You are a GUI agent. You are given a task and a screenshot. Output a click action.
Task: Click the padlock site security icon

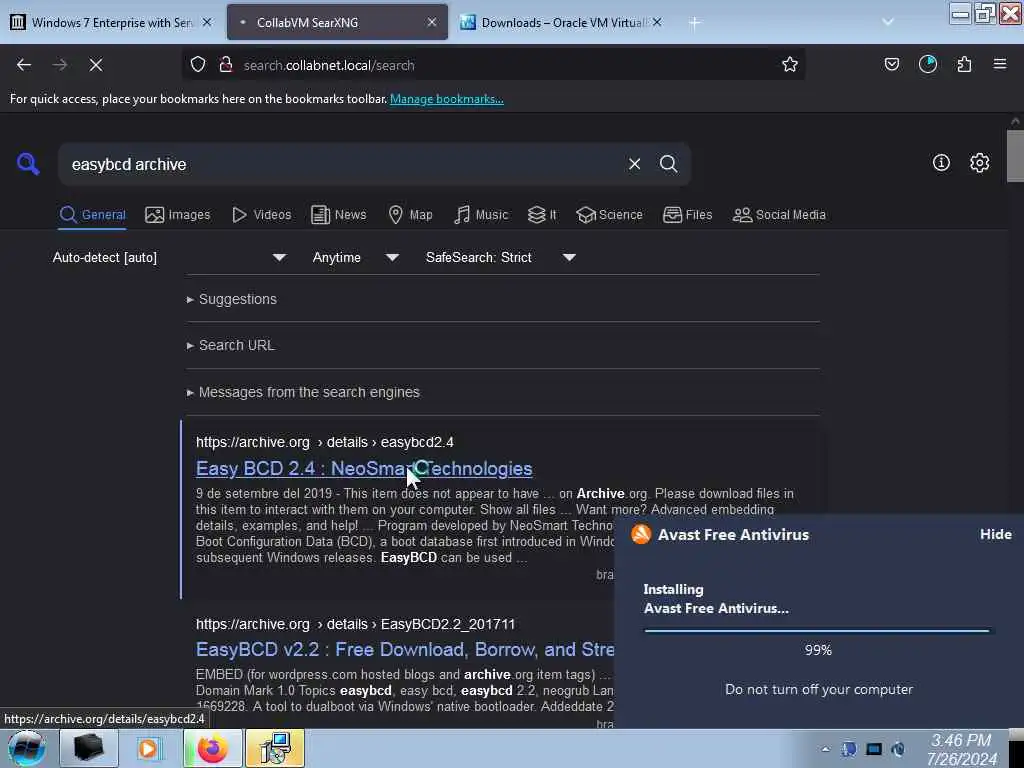(226, 65)
